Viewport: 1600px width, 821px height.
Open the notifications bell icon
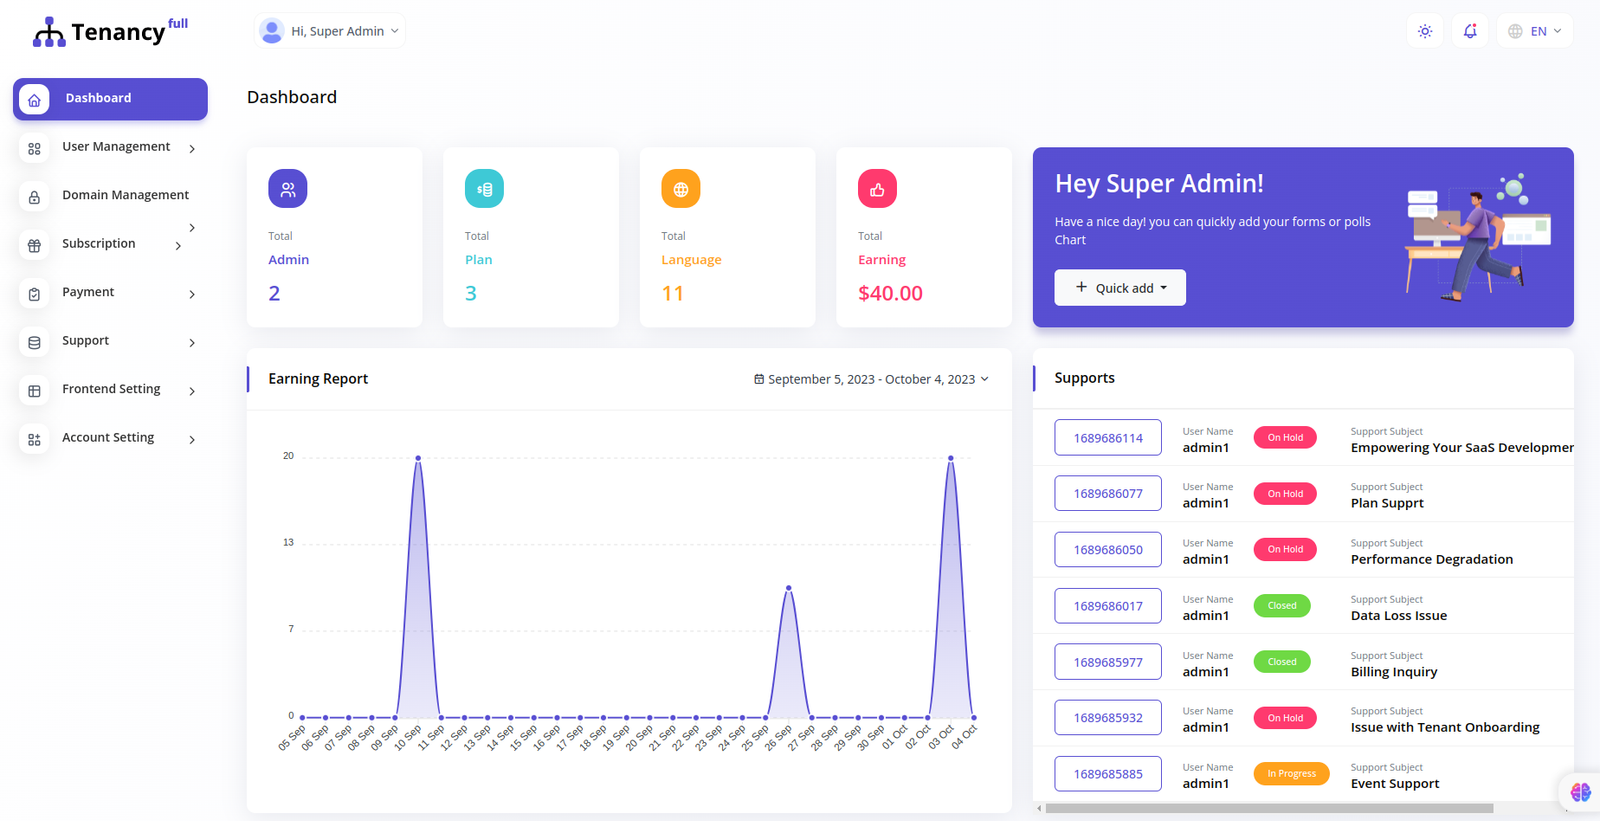1470,31
